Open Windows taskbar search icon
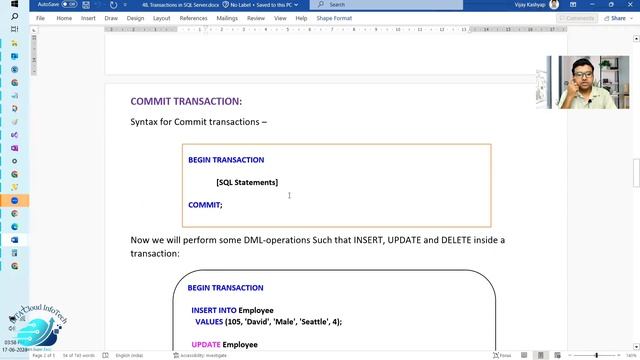The width and height of the screenshot is (640, 360). pyautogui.click(x=14, y=16)
